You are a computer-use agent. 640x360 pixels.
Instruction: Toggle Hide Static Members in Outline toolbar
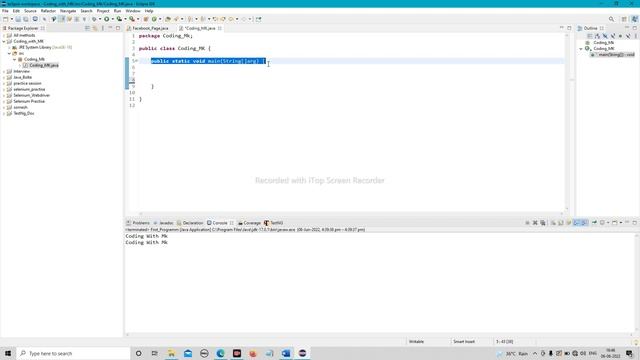[613, 36]
